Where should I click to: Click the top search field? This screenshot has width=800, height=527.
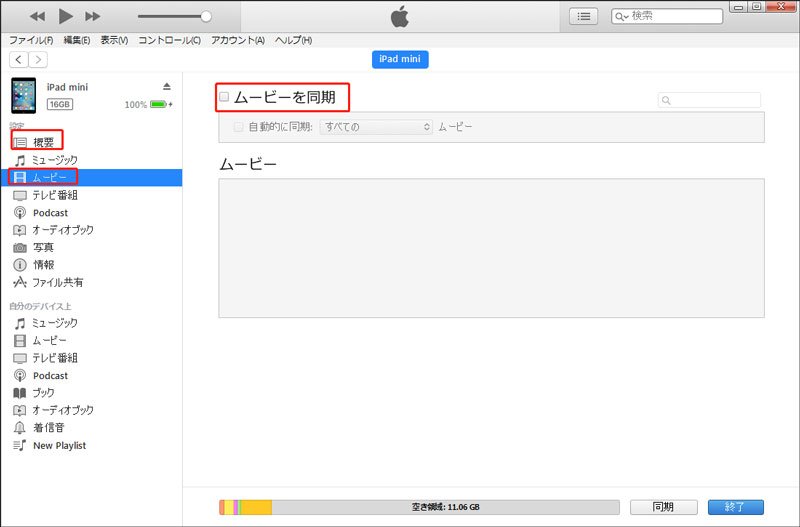[667, 16]
